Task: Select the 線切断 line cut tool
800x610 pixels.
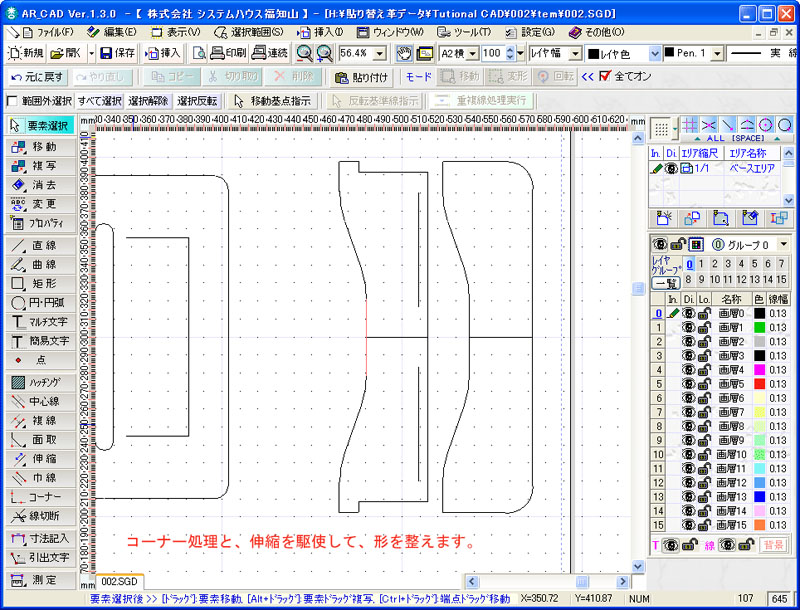Action: (41, 516)
